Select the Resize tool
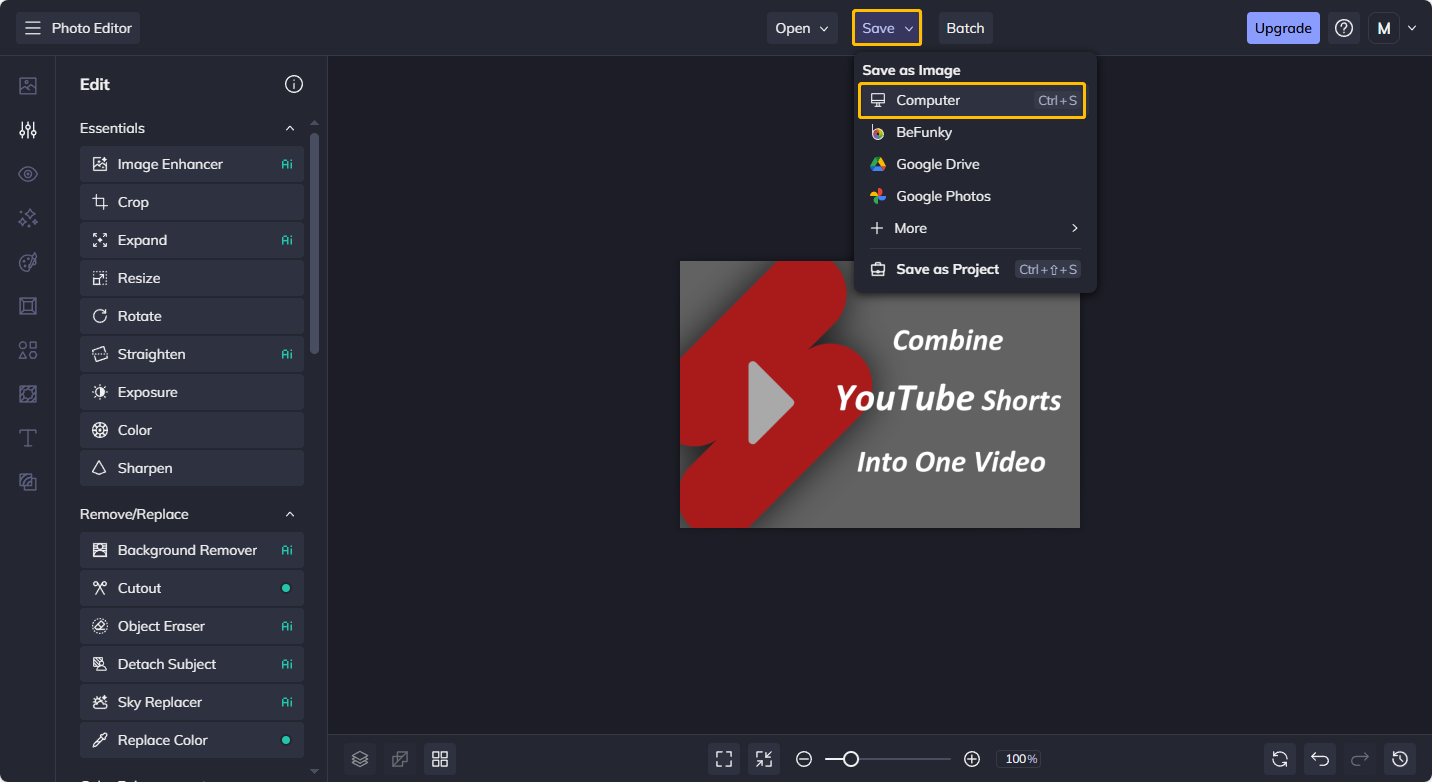Screen dimensions: 1432x782 pos(192,278)
